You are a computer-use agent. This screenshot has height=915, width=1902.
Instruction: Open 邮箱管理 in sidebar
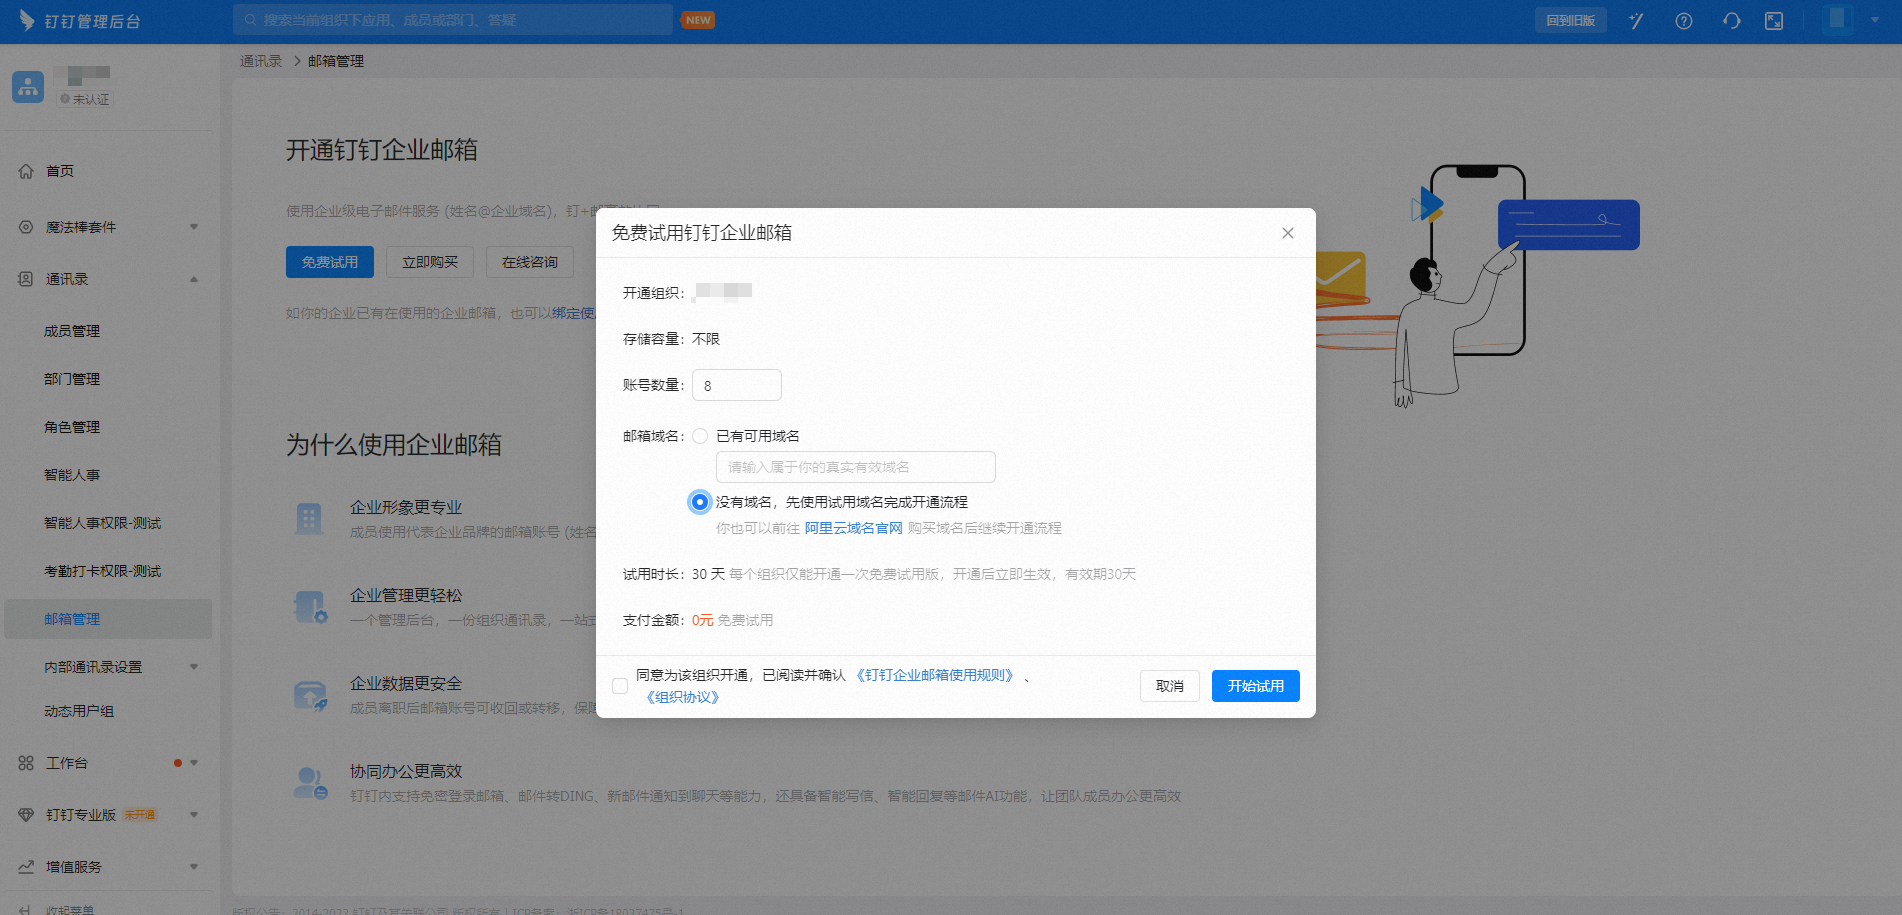point(108,619)
